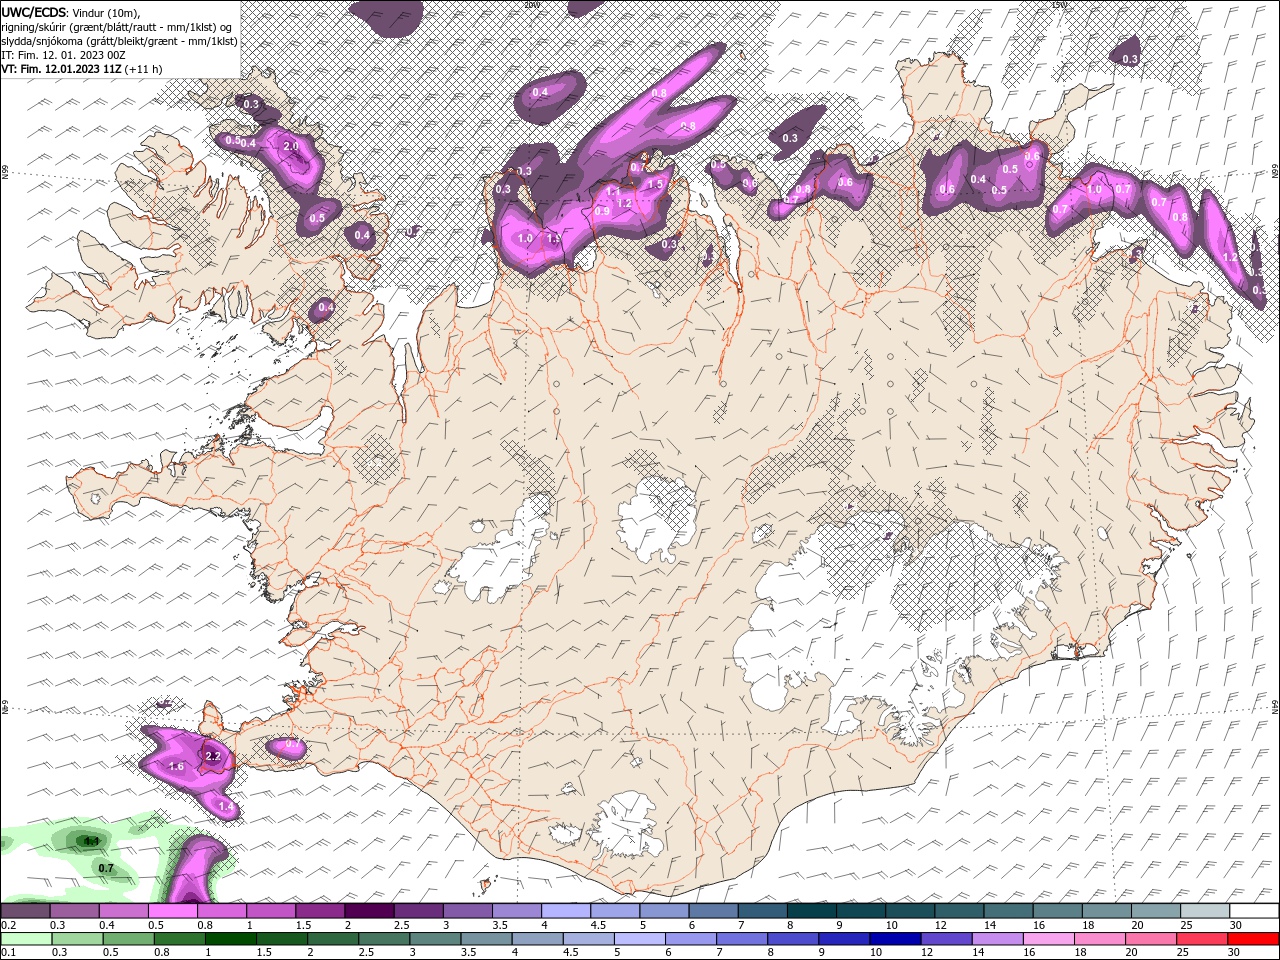Click the black 0.7 label in the green rain area

pos(106,868)
